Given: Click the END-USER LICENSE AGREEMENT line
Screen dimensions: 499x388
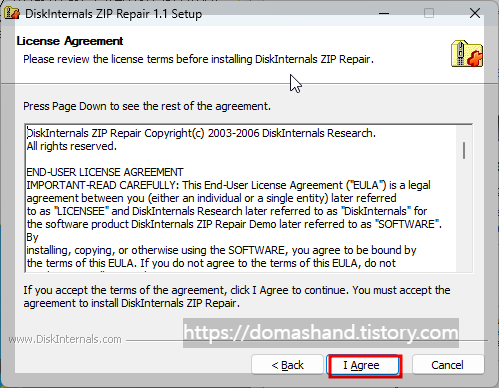Looking at the screenshot, I should pyautogui.click(x=105, y=172).
